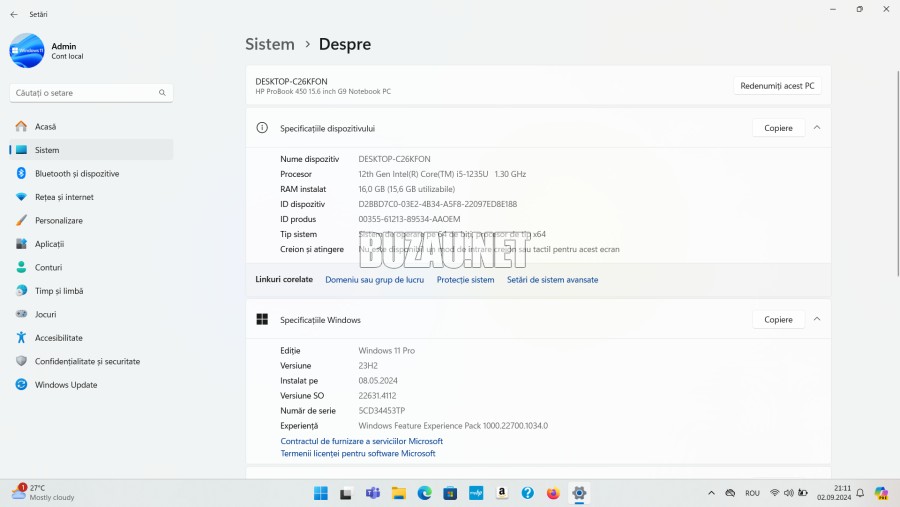Click the OneDrive cloud tray icon
This screenshot has height=507, width=900.
(x=730, y=493)
